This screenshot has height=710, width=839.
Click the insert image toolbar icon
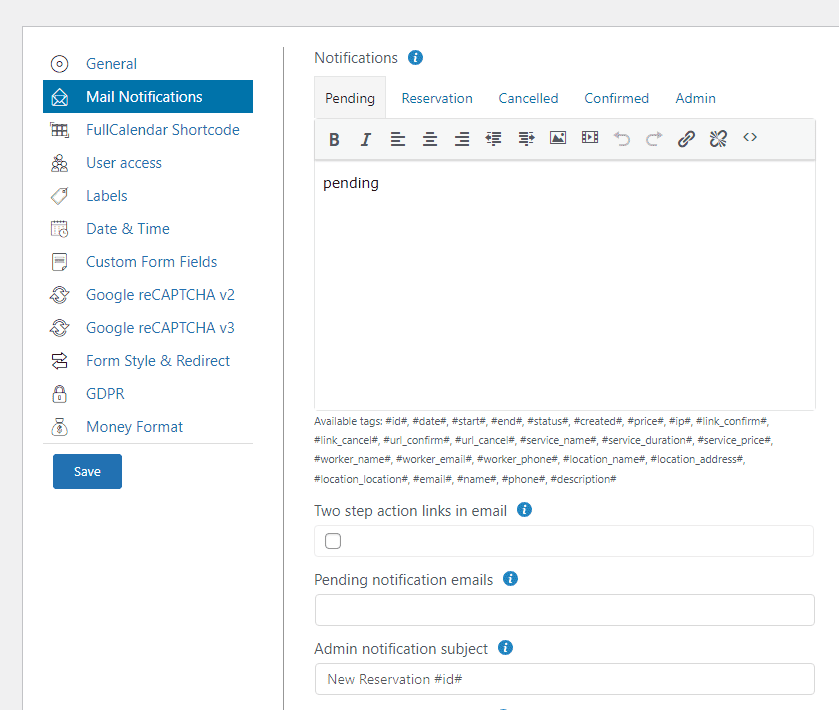click(x=558, y=138)
